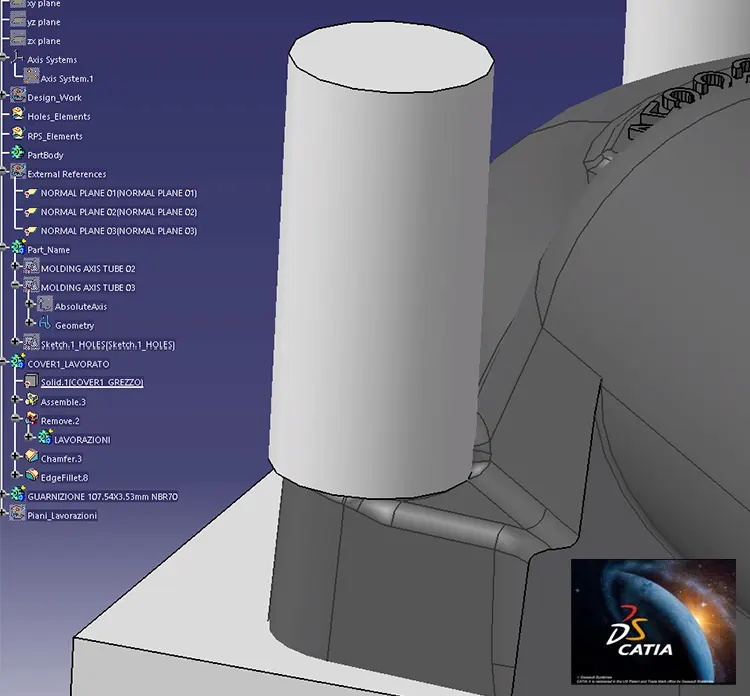Image resolution: width=750 pixels, height=696 pixels.
Task: Select the yz plane icon
Action: (18, 20)
